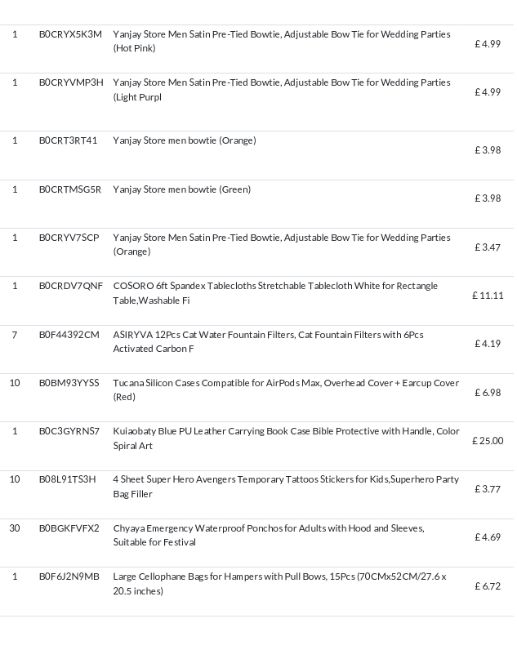Click the £3.47 price
The height and width of the screenshot is (650, 517).
pyautogui.click(x=488, y=247)
